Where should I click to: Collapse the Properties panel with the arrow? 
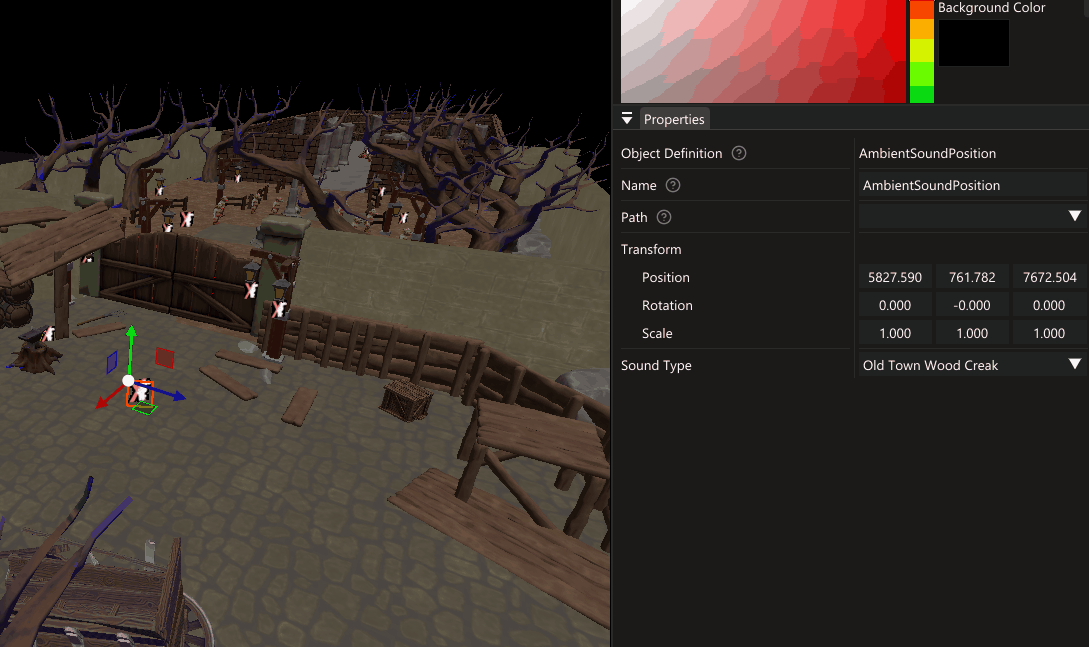tap(627, 118)
